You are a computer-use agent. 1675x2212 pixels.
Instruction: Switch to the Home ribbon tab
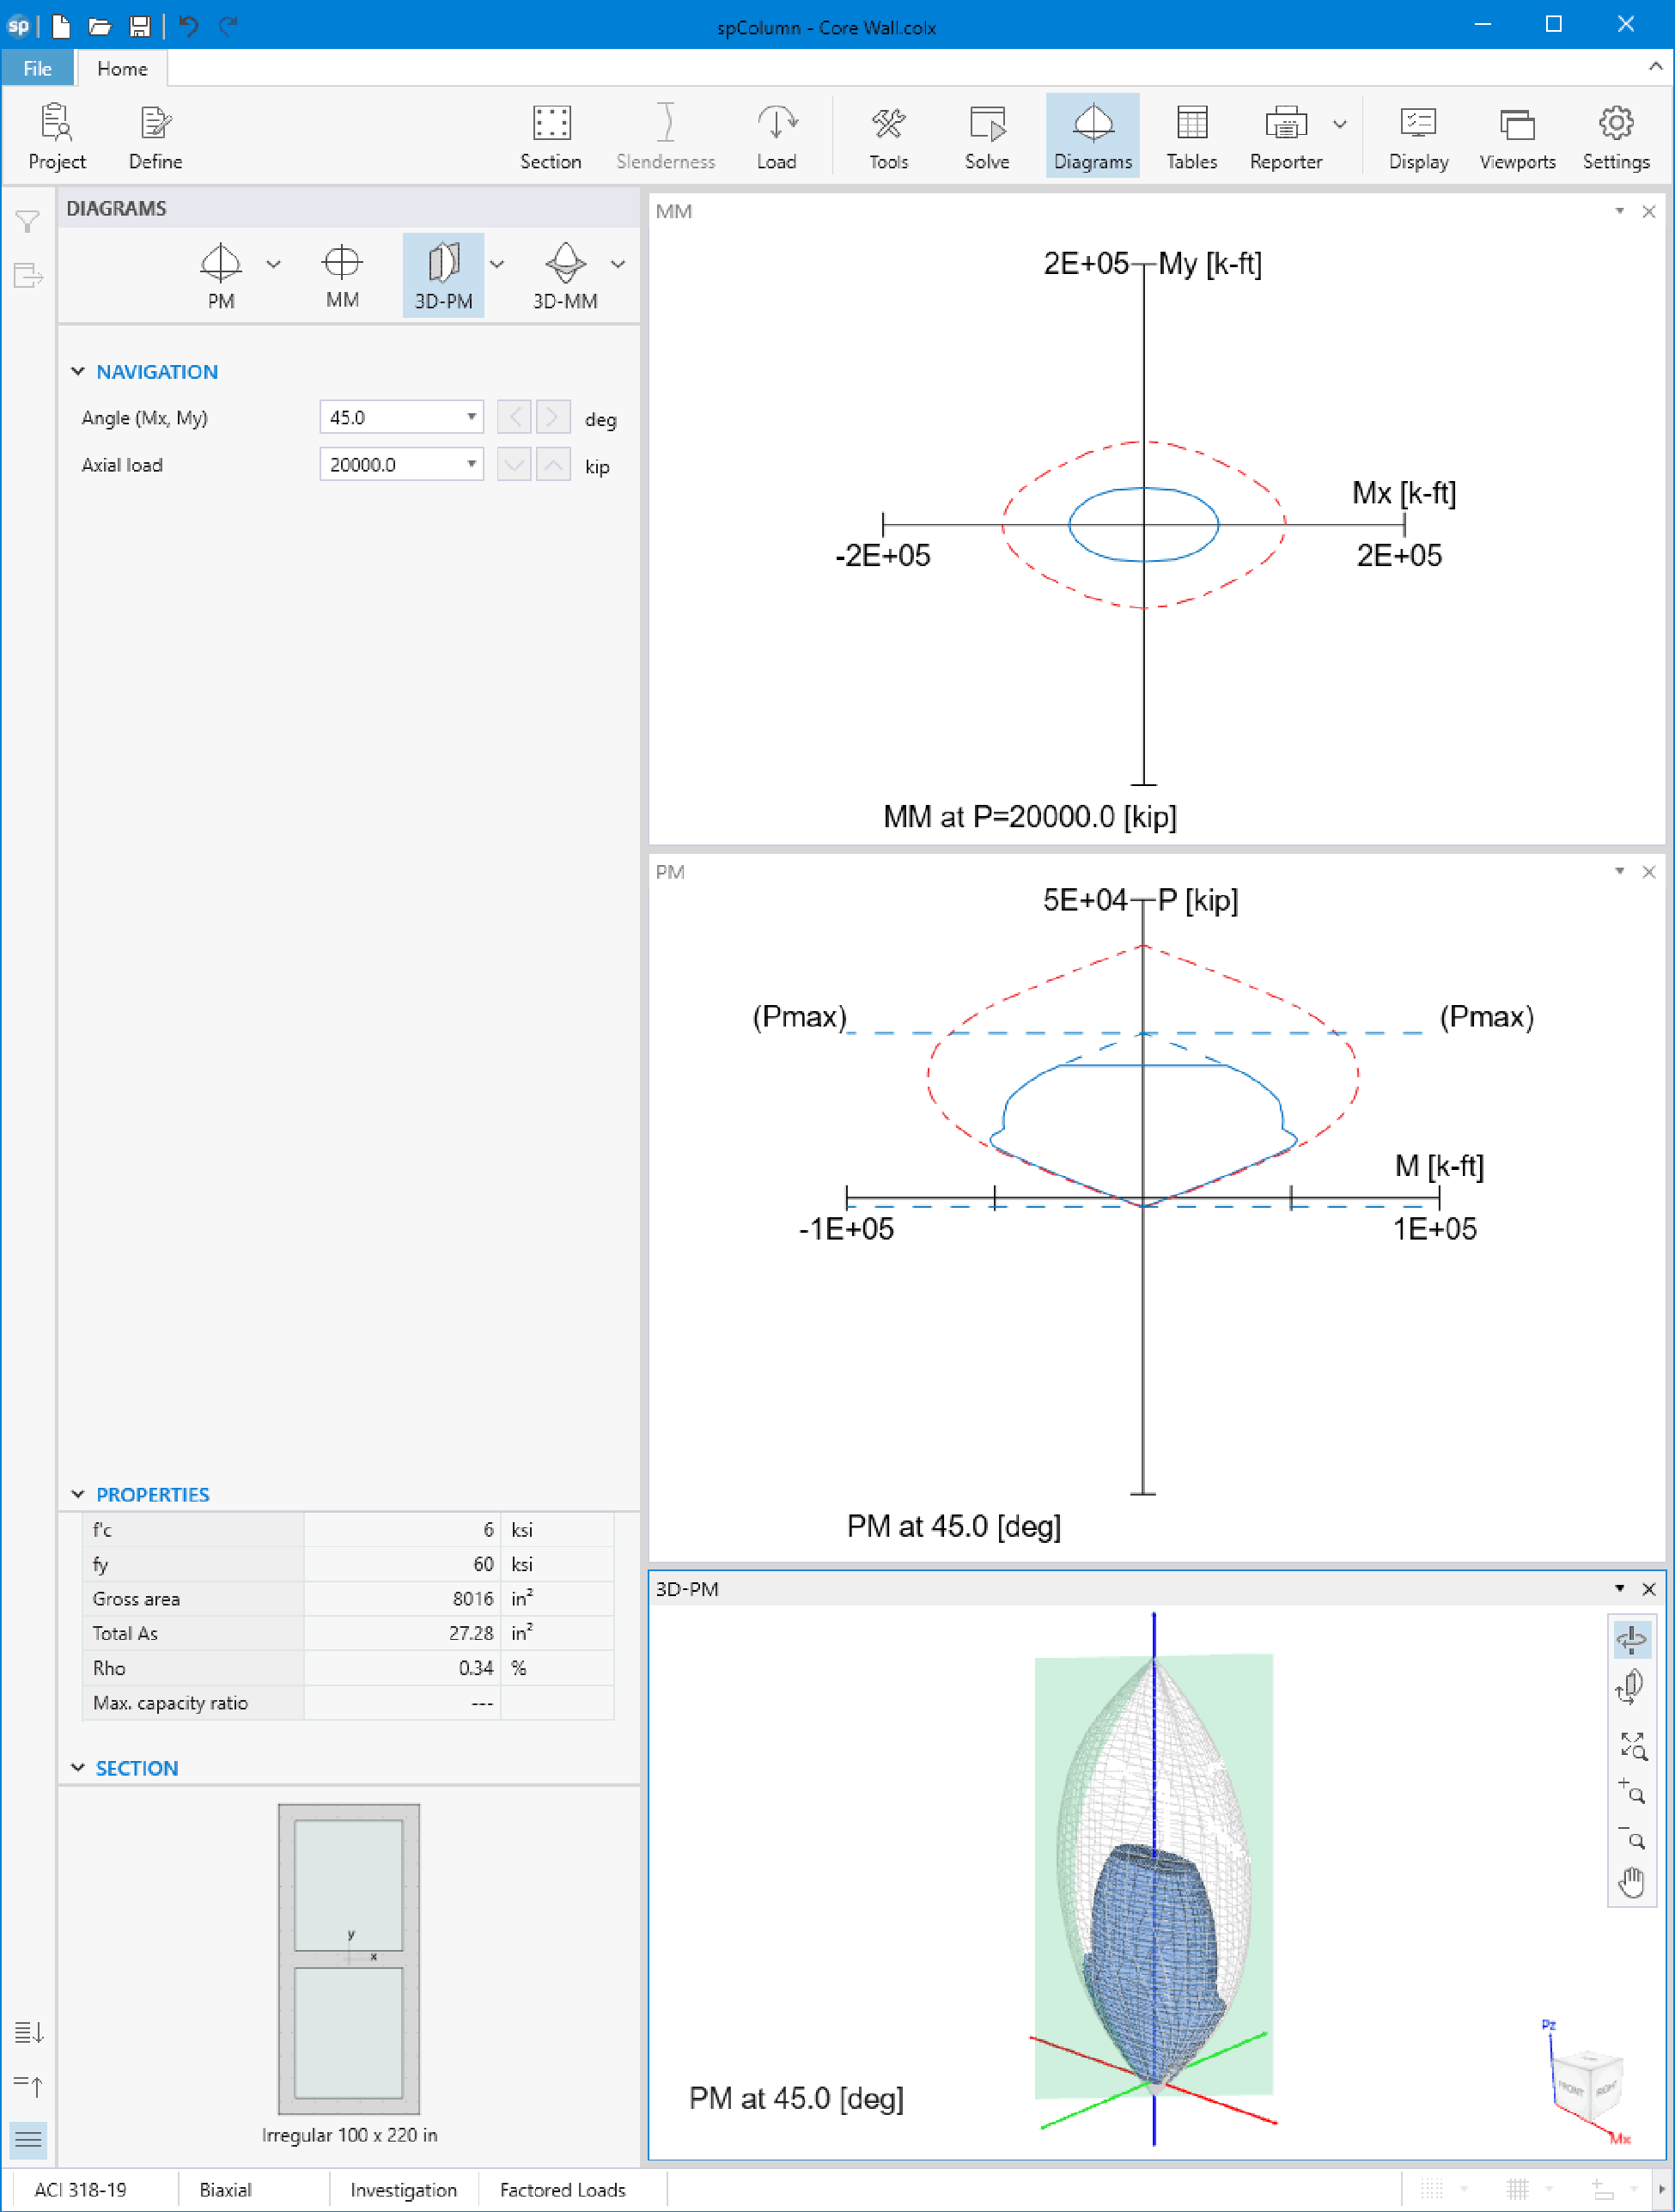(x=122, y=68)
